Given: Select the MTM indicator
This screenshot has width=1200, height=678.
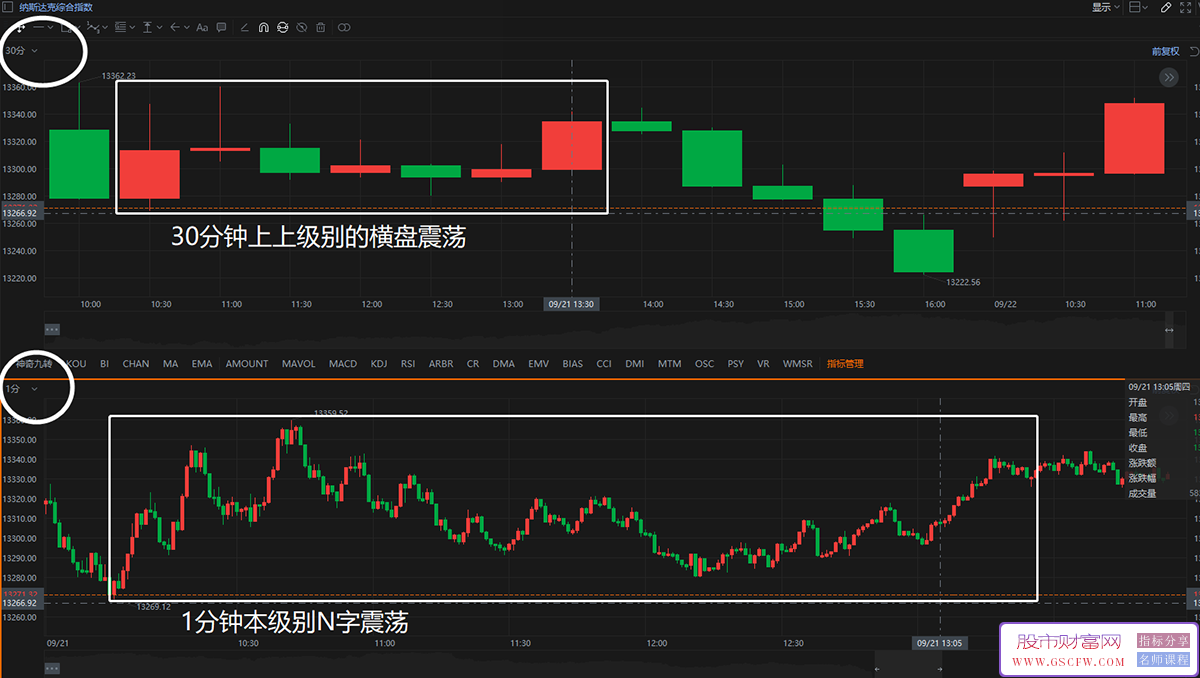Looking at the screenshot, I should 669,364.
